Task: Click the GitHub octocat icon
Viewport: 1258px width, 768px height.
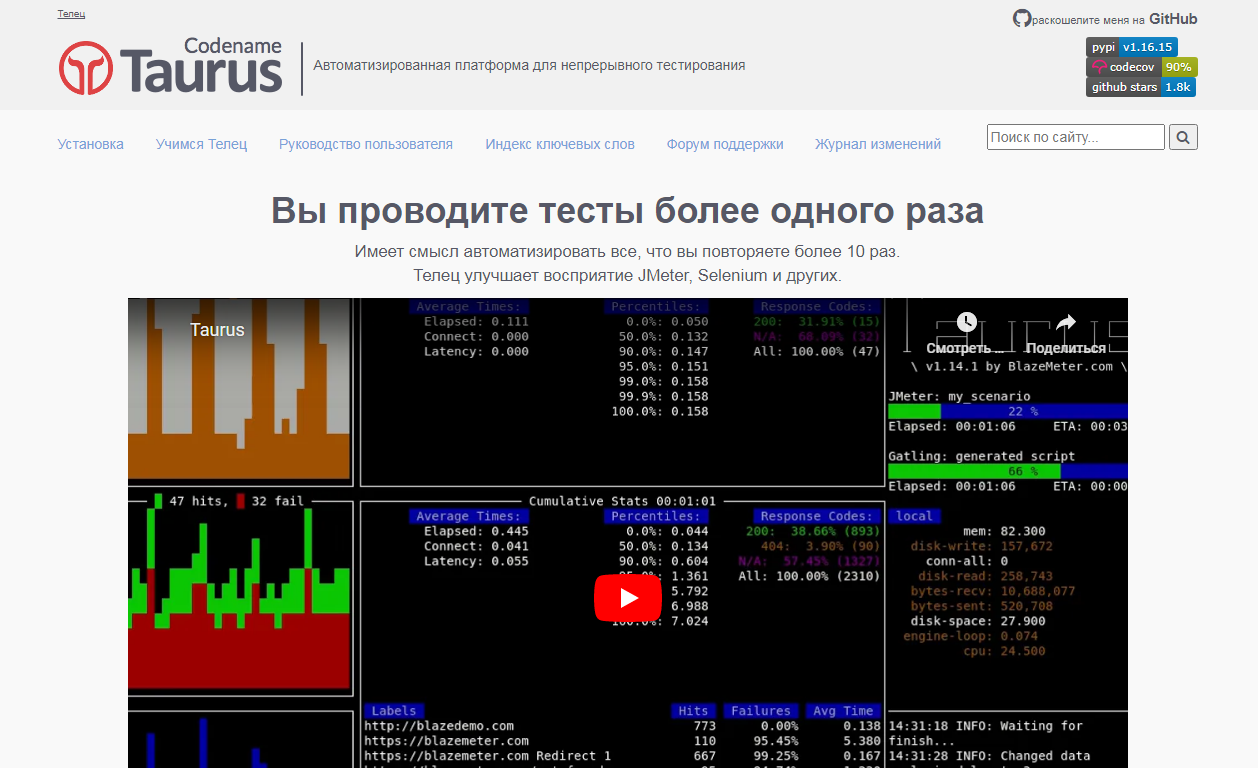Action: tap(1021, 18)
